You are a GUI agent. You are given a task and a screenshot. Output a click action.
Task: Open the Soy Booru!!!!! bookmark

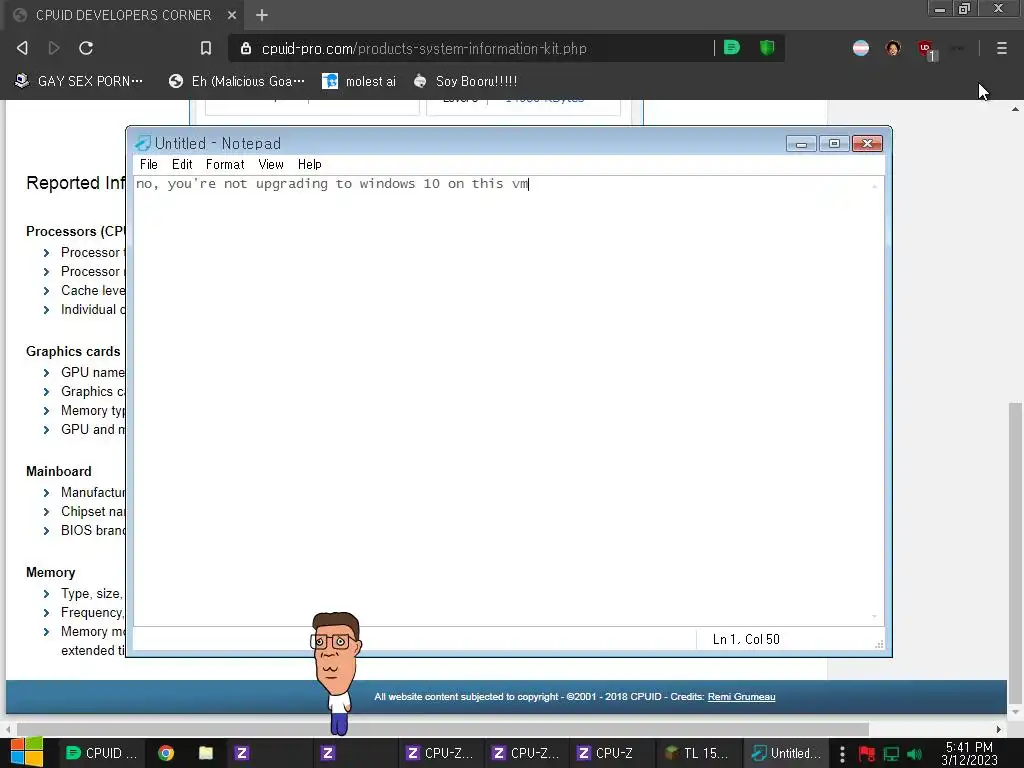466,81
